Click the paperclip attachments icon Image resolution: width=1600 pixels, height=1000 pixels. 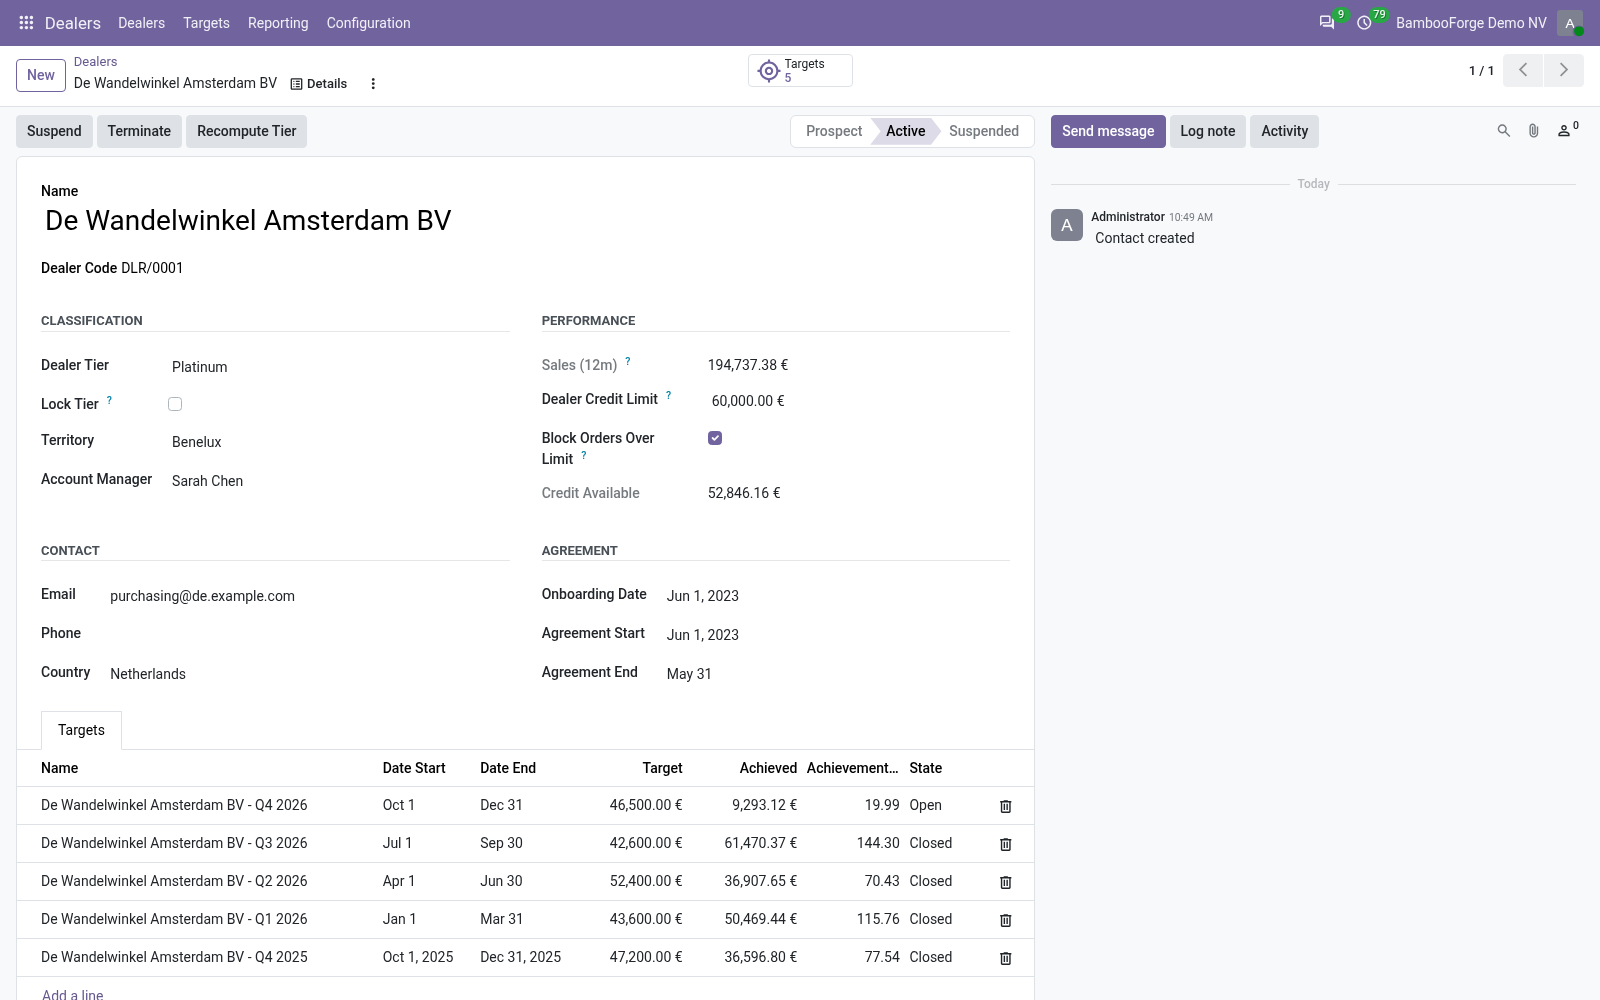[x=1533, y=131]
